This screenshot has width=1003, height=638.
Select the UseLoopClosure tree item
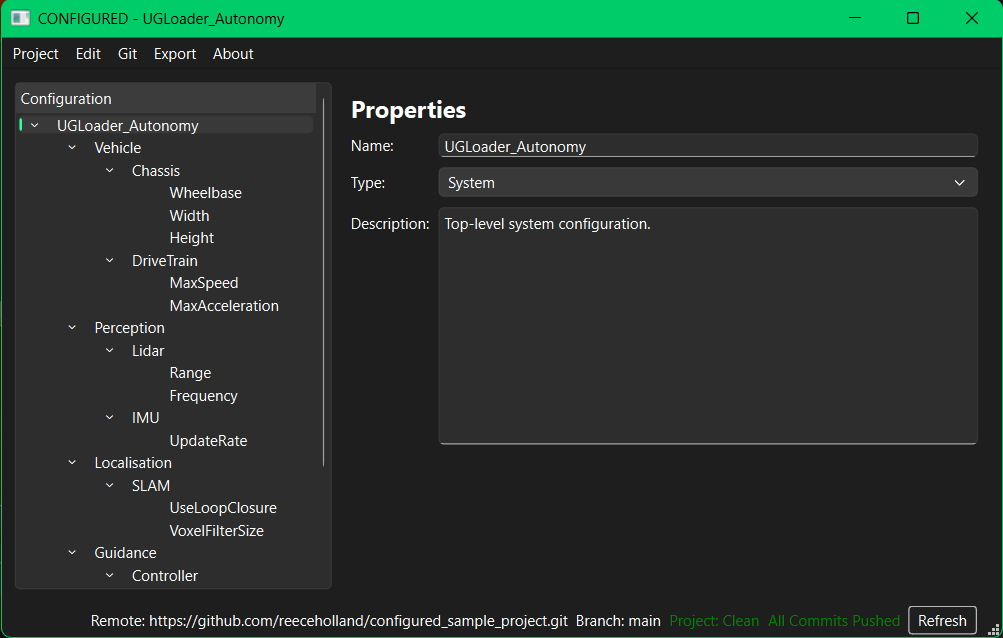click(223, 507)
